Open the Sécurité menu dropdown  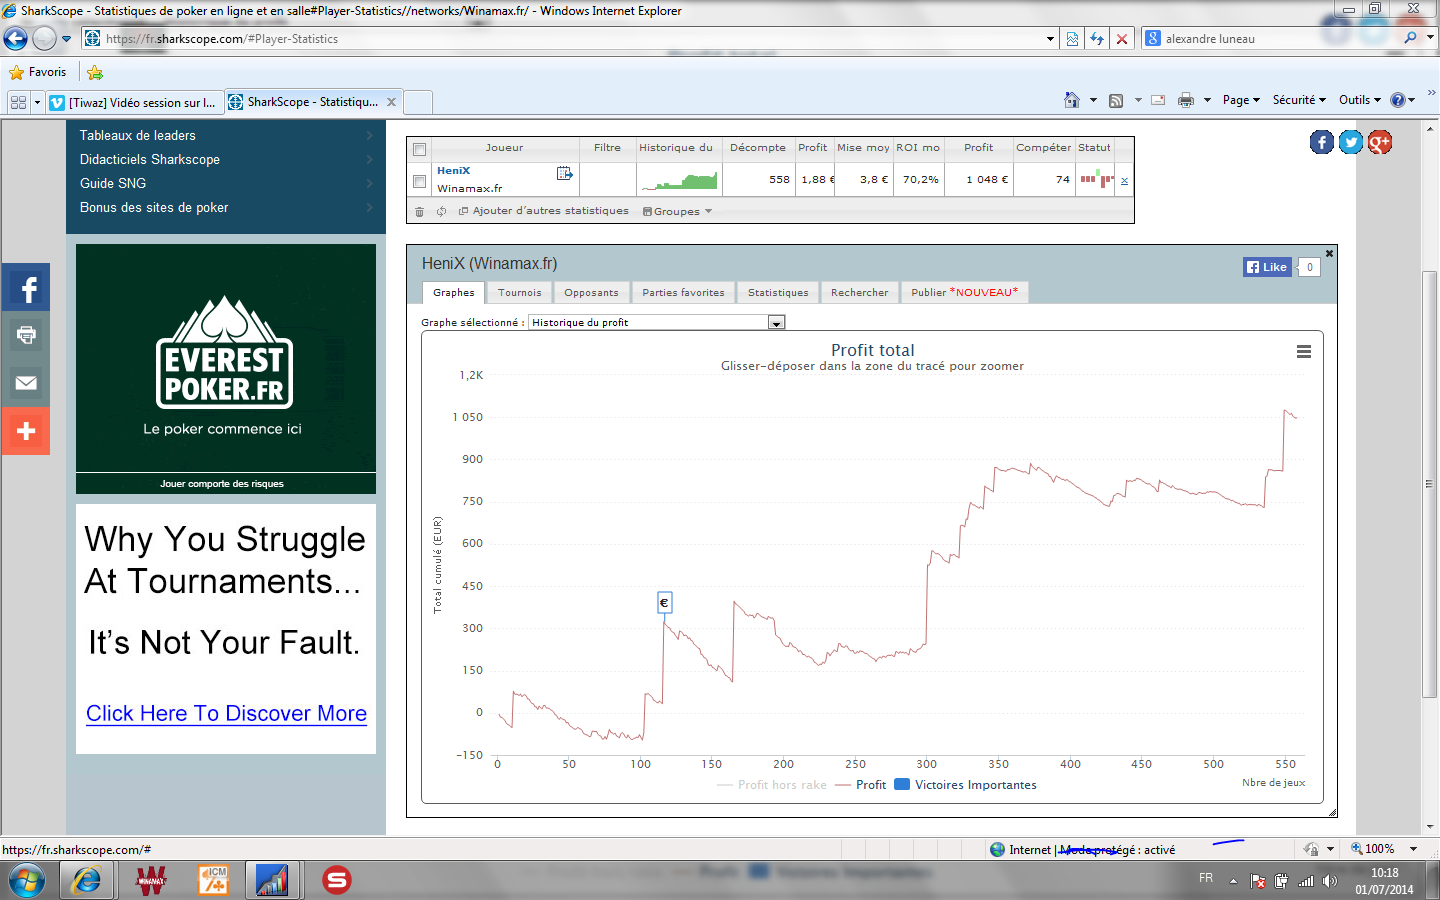click(x=1298, y=100)
